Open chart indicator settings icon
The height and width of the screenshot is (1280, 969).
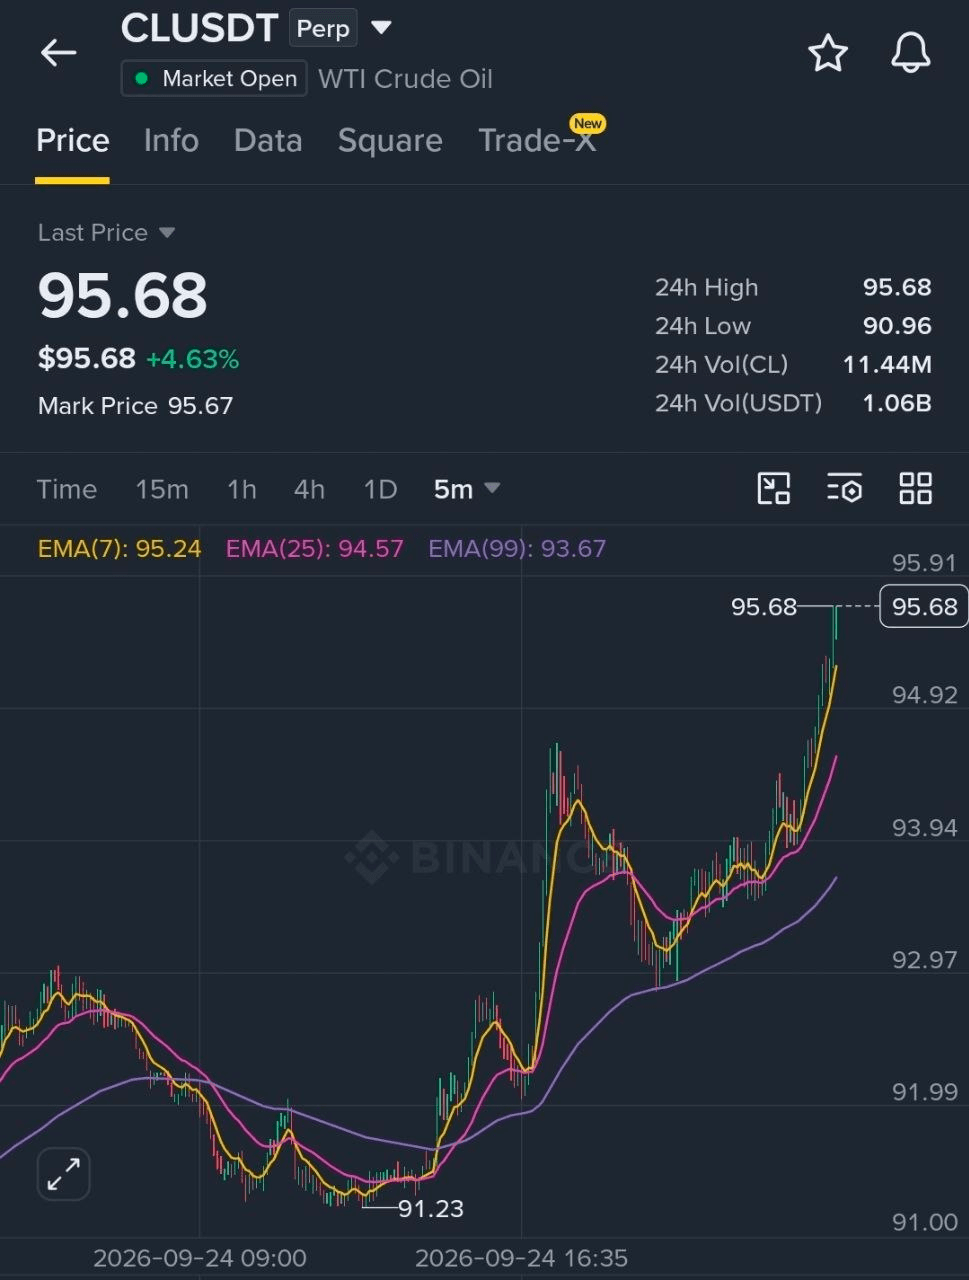[x=844, y=489]
